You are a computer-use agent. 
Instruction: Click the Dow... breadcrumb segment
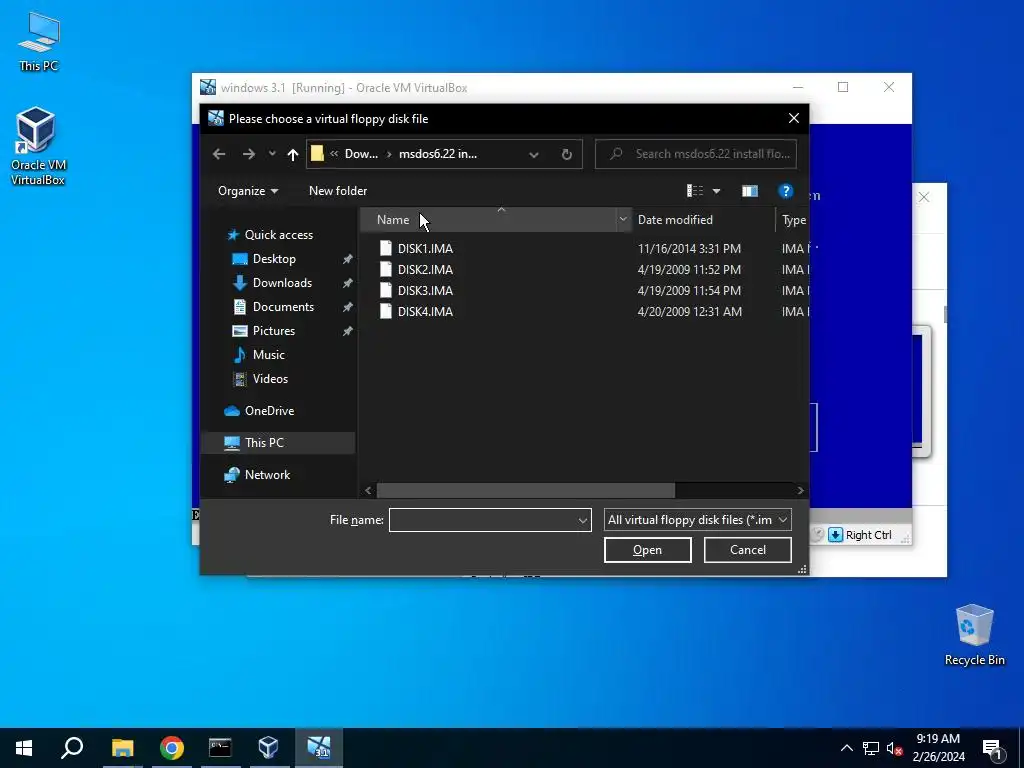coord(361,154)
